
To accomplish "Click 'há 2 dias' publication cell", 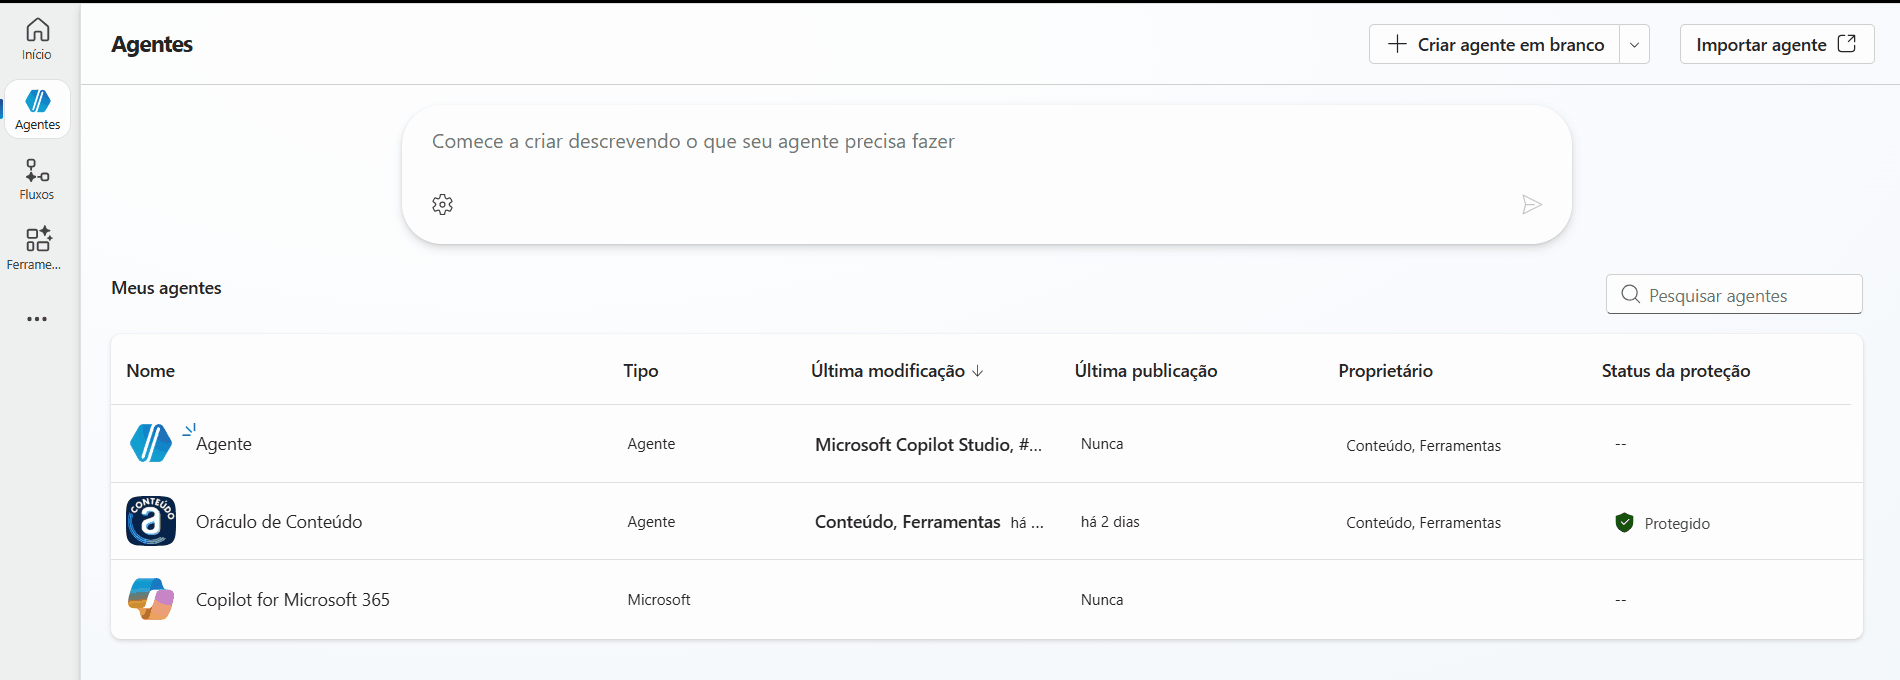I will point(1110,522).
